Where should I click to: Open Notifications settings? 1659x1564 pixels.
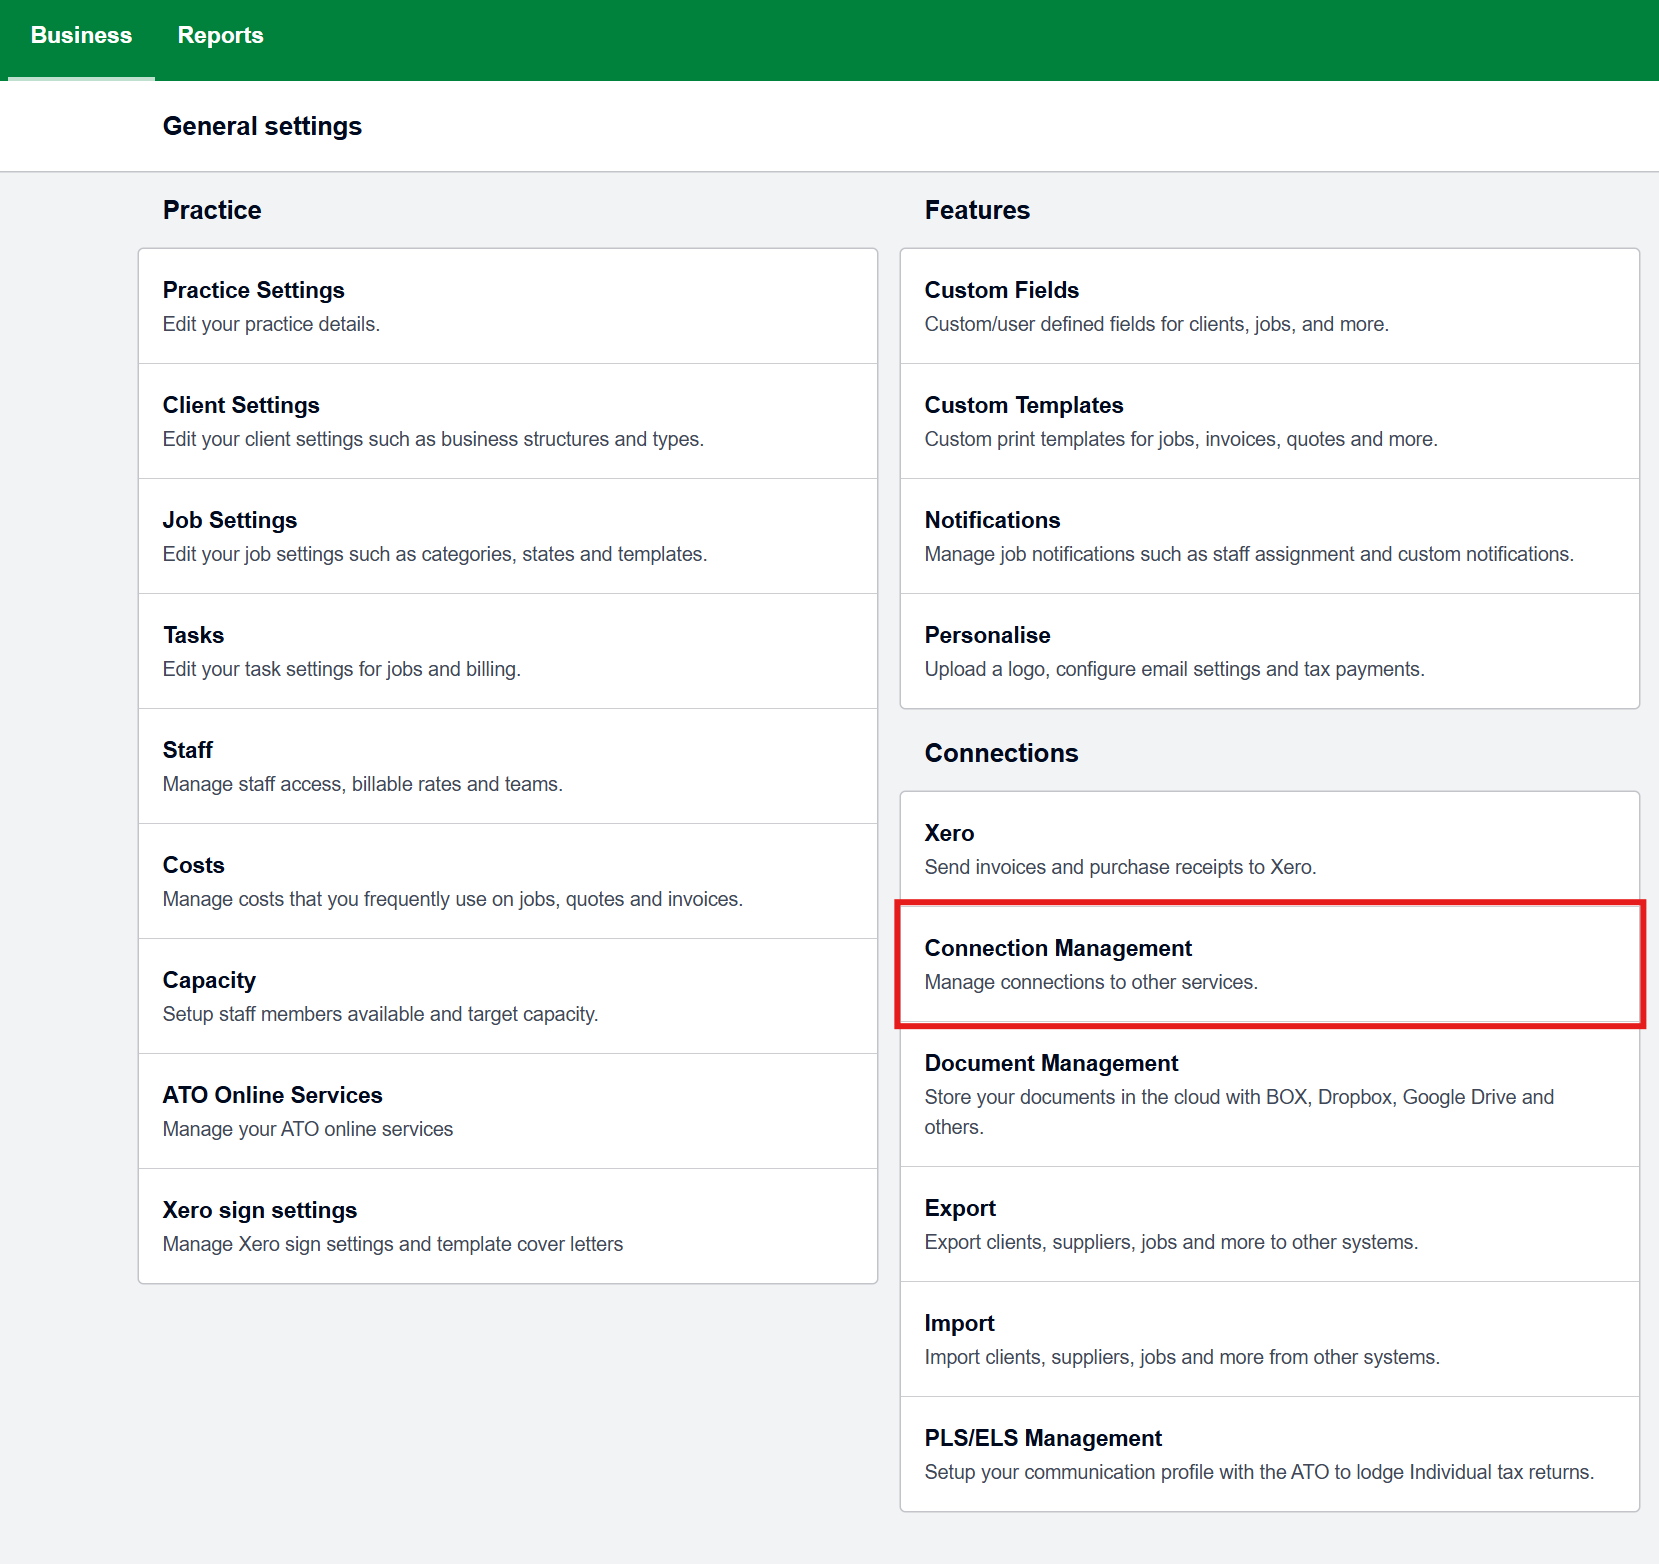[992, 520]
